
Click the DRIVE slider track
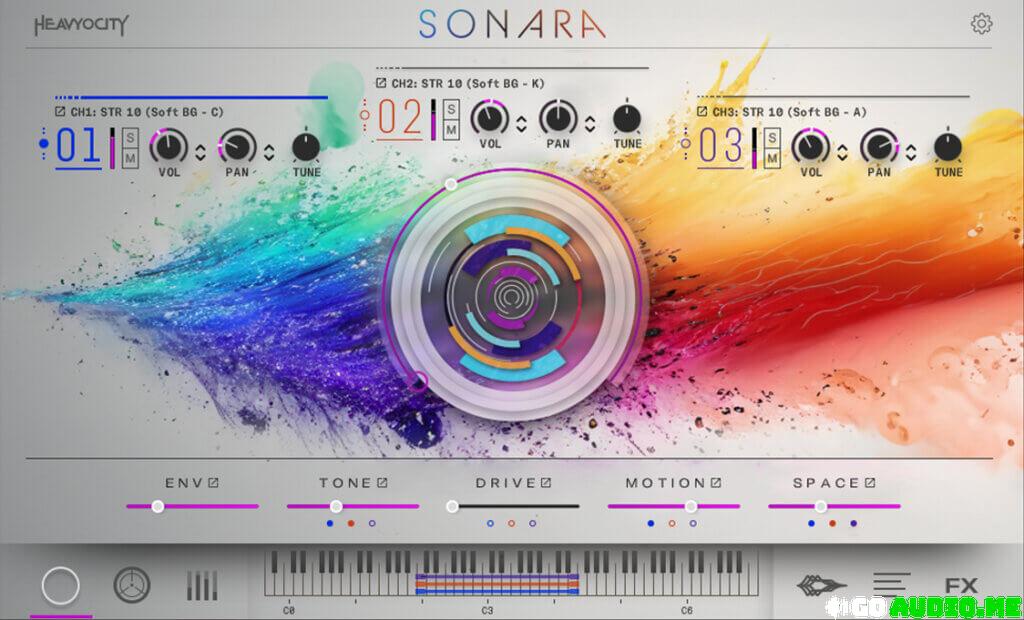tap(515, 506)
